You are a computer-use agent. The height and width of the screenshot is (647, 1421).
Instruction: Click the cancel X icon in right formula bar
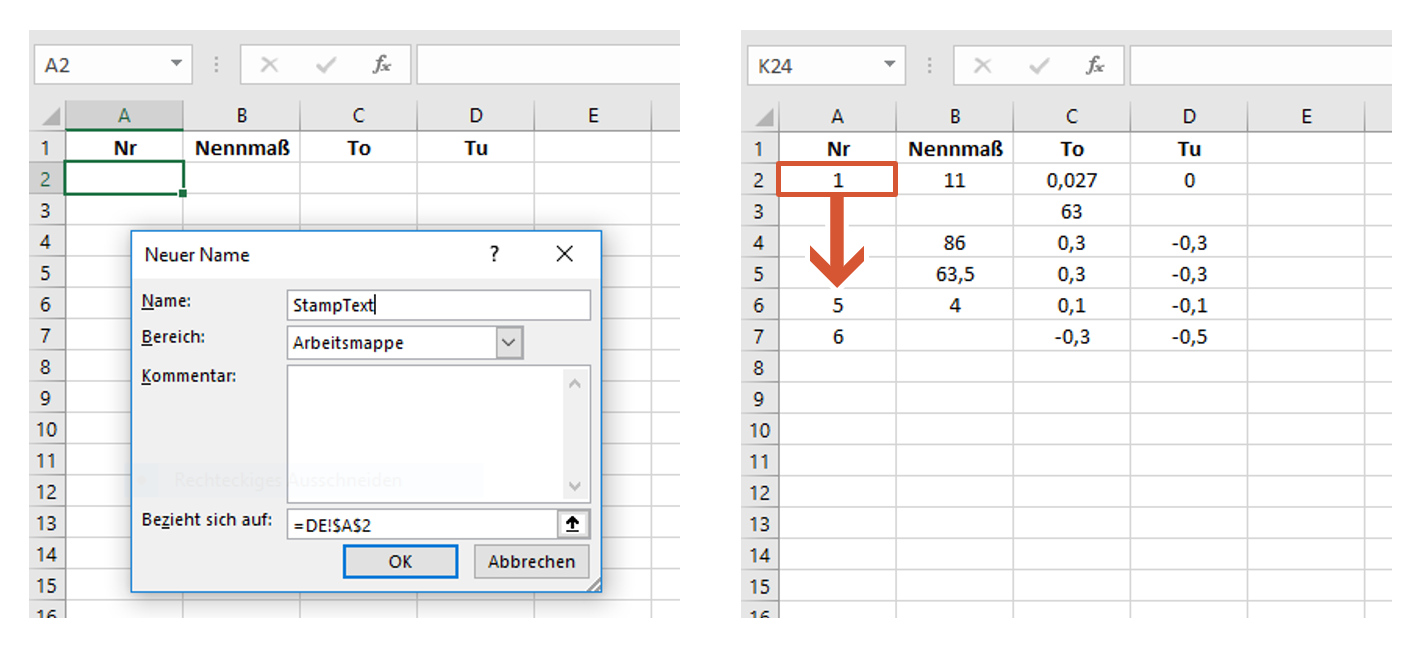tap(982, 65)
